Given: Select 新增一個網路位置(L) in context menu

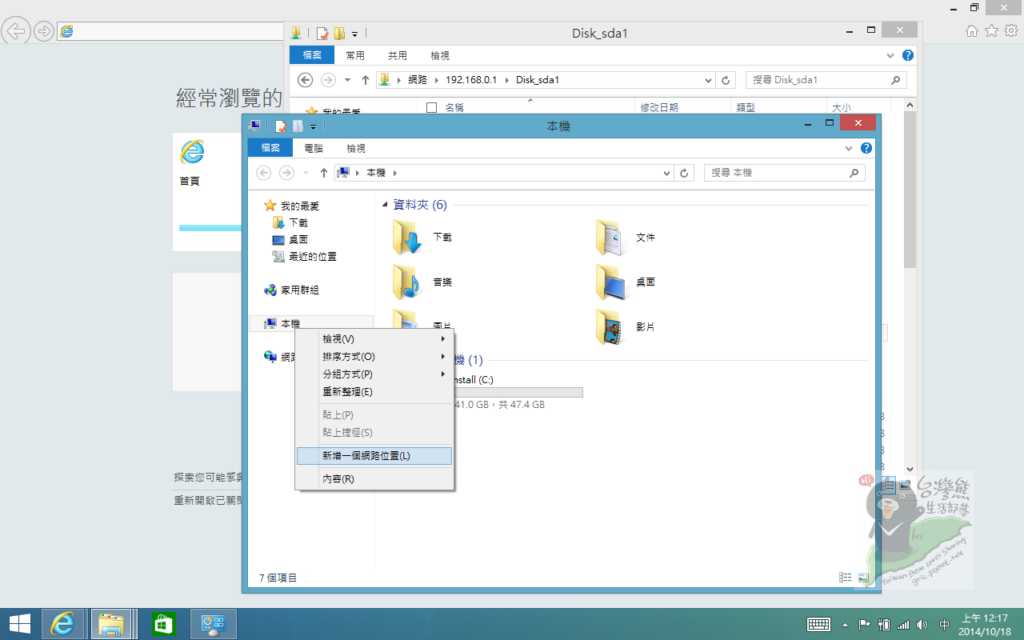Looking at the screenshot, I should coord(374,456).
